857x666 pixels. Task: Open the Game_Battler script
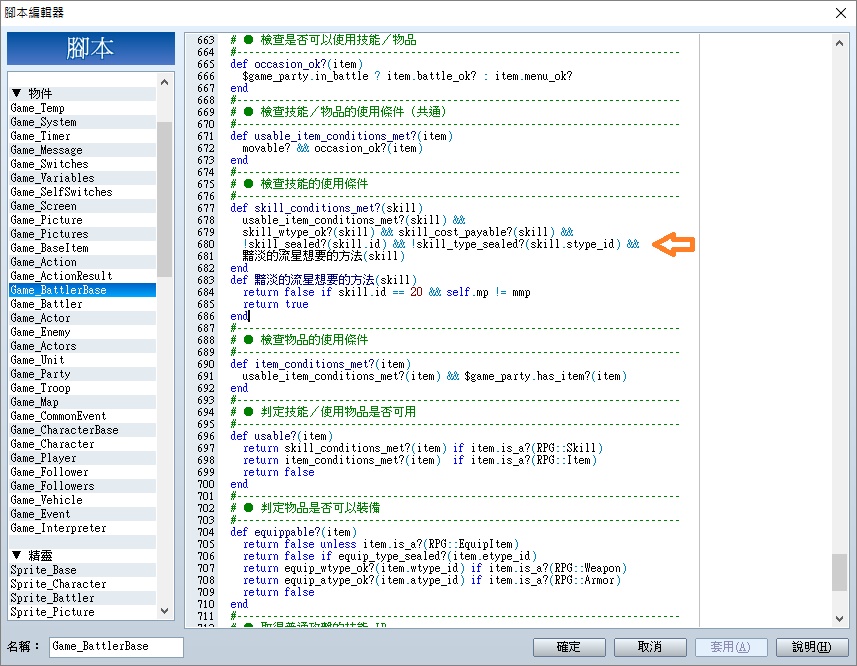click(x=83, y=304)
